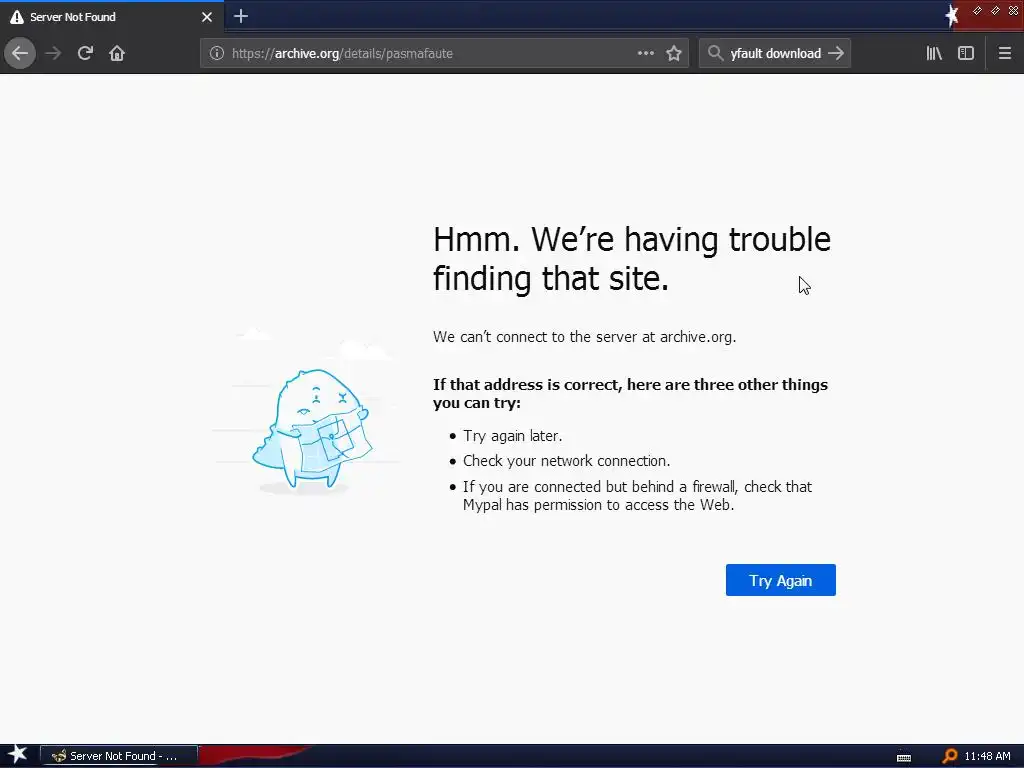Open the star start menu in taskbar

18,755
